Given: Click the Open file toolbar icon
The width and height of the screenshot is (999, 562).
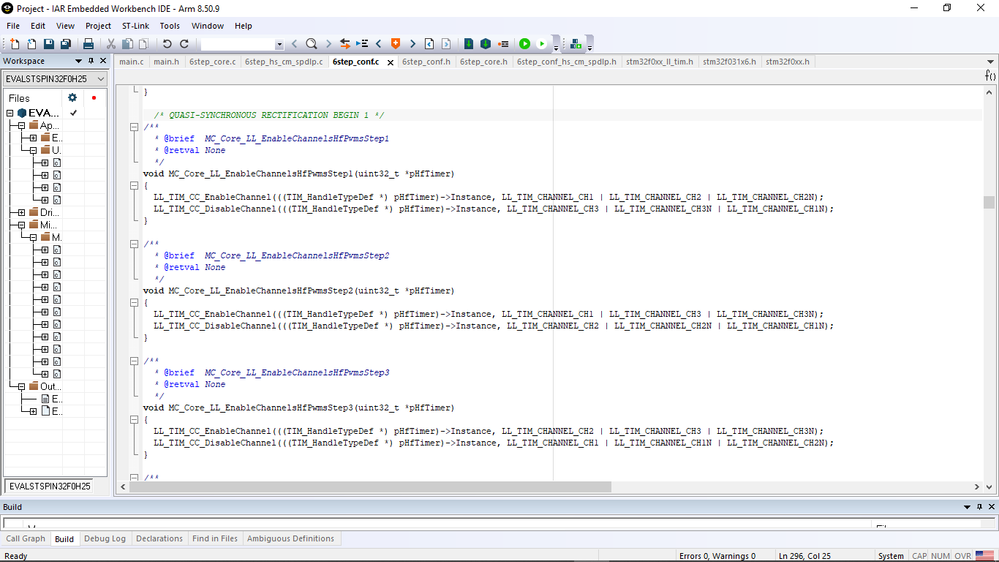Looking at the screenshot, I should point(31,44).
